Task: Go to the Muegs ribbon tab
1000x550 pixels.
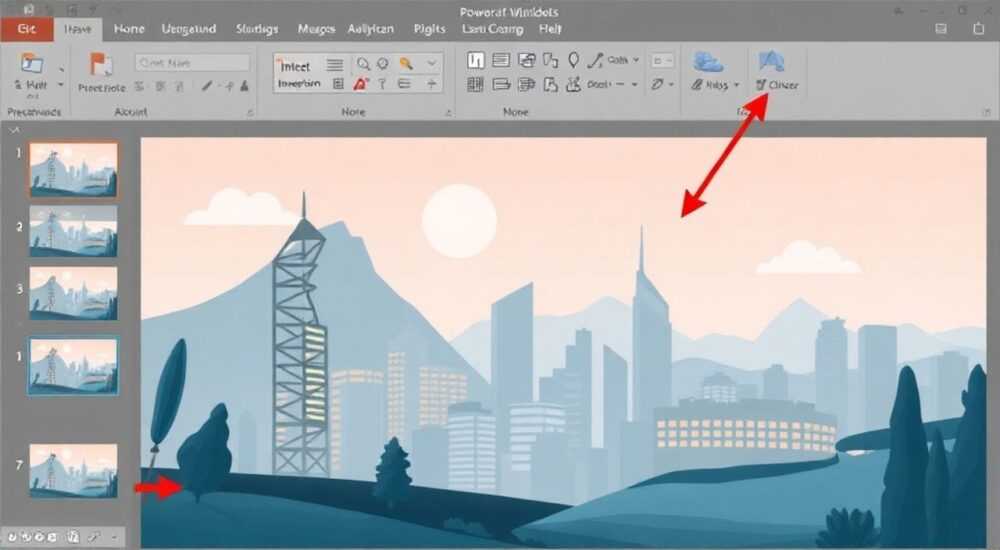Action: pyautogui.click(x=316, y=29)
